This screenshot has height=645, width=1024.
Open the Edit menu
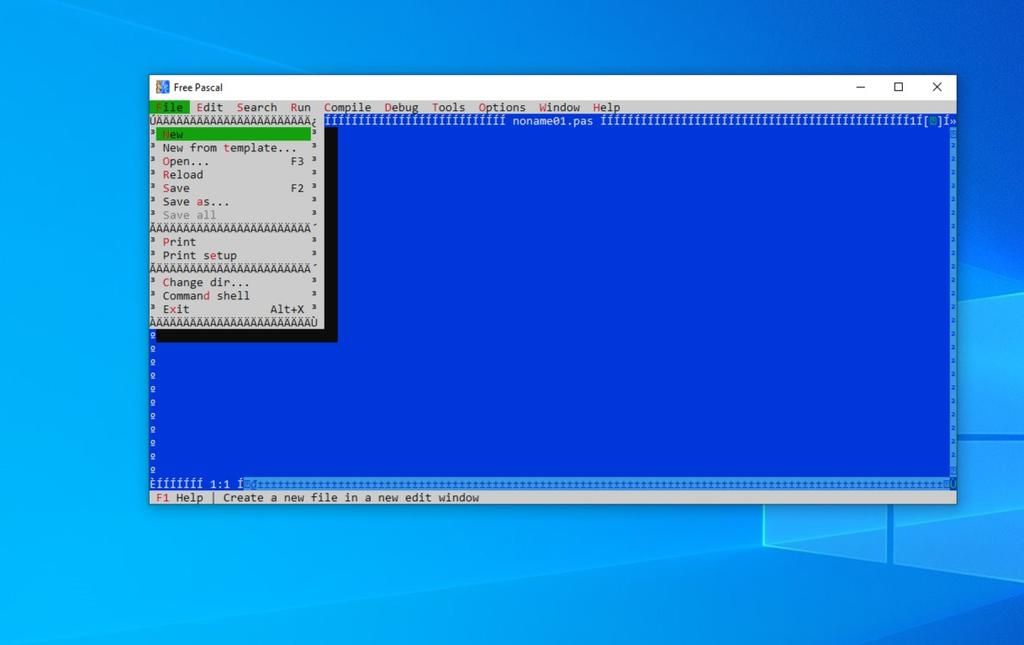pos(210,107)
